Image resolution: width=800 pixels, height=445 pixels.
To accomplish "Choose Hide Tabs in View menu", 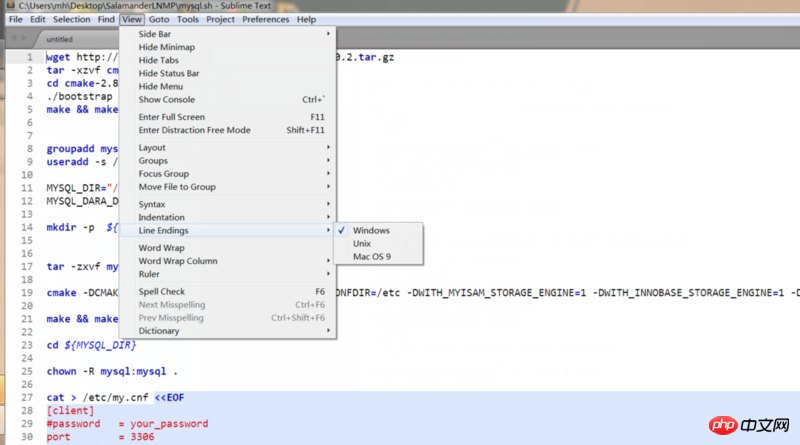I will pyautogui.click(x=228, y=60).
